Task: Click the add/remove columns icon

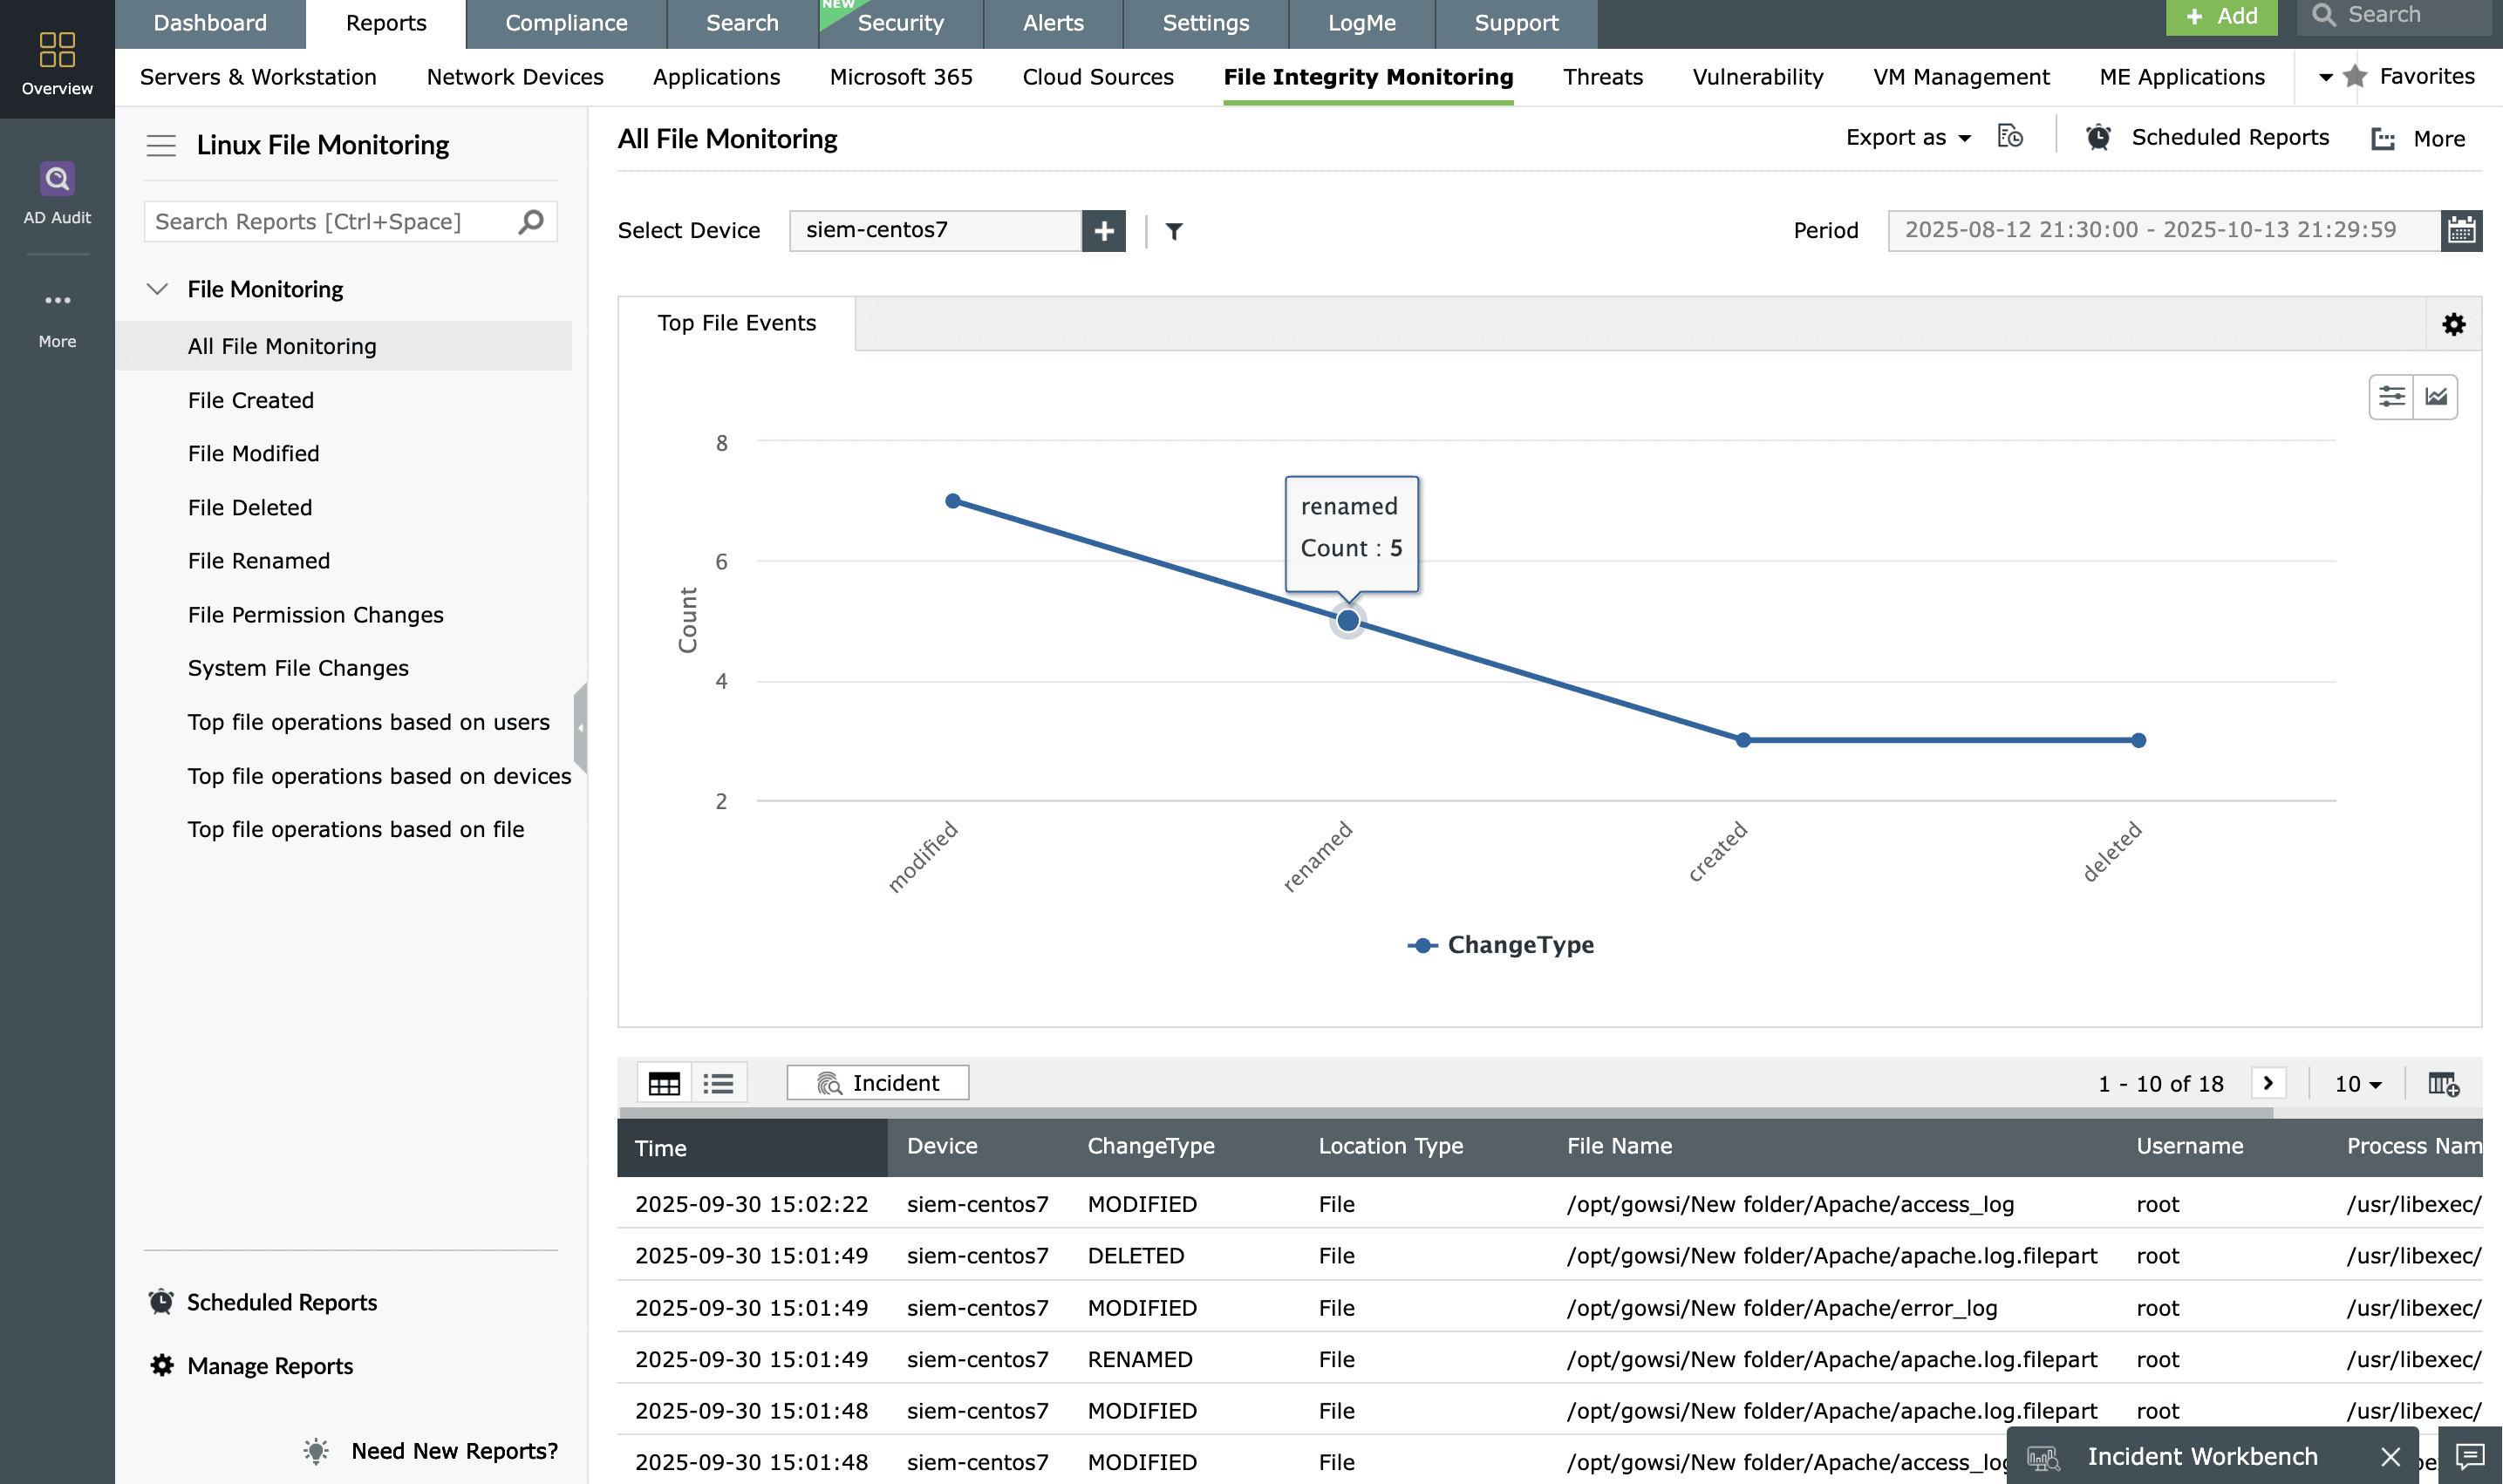Action: click(x=2443, y=1083)
